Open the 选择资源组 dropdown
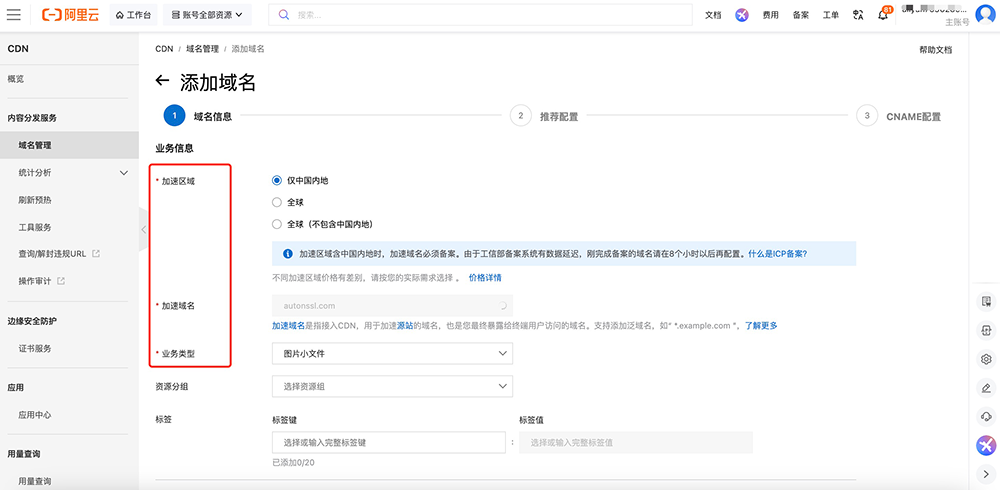This screenshot has height=490, width=1000. click(392, 386)
